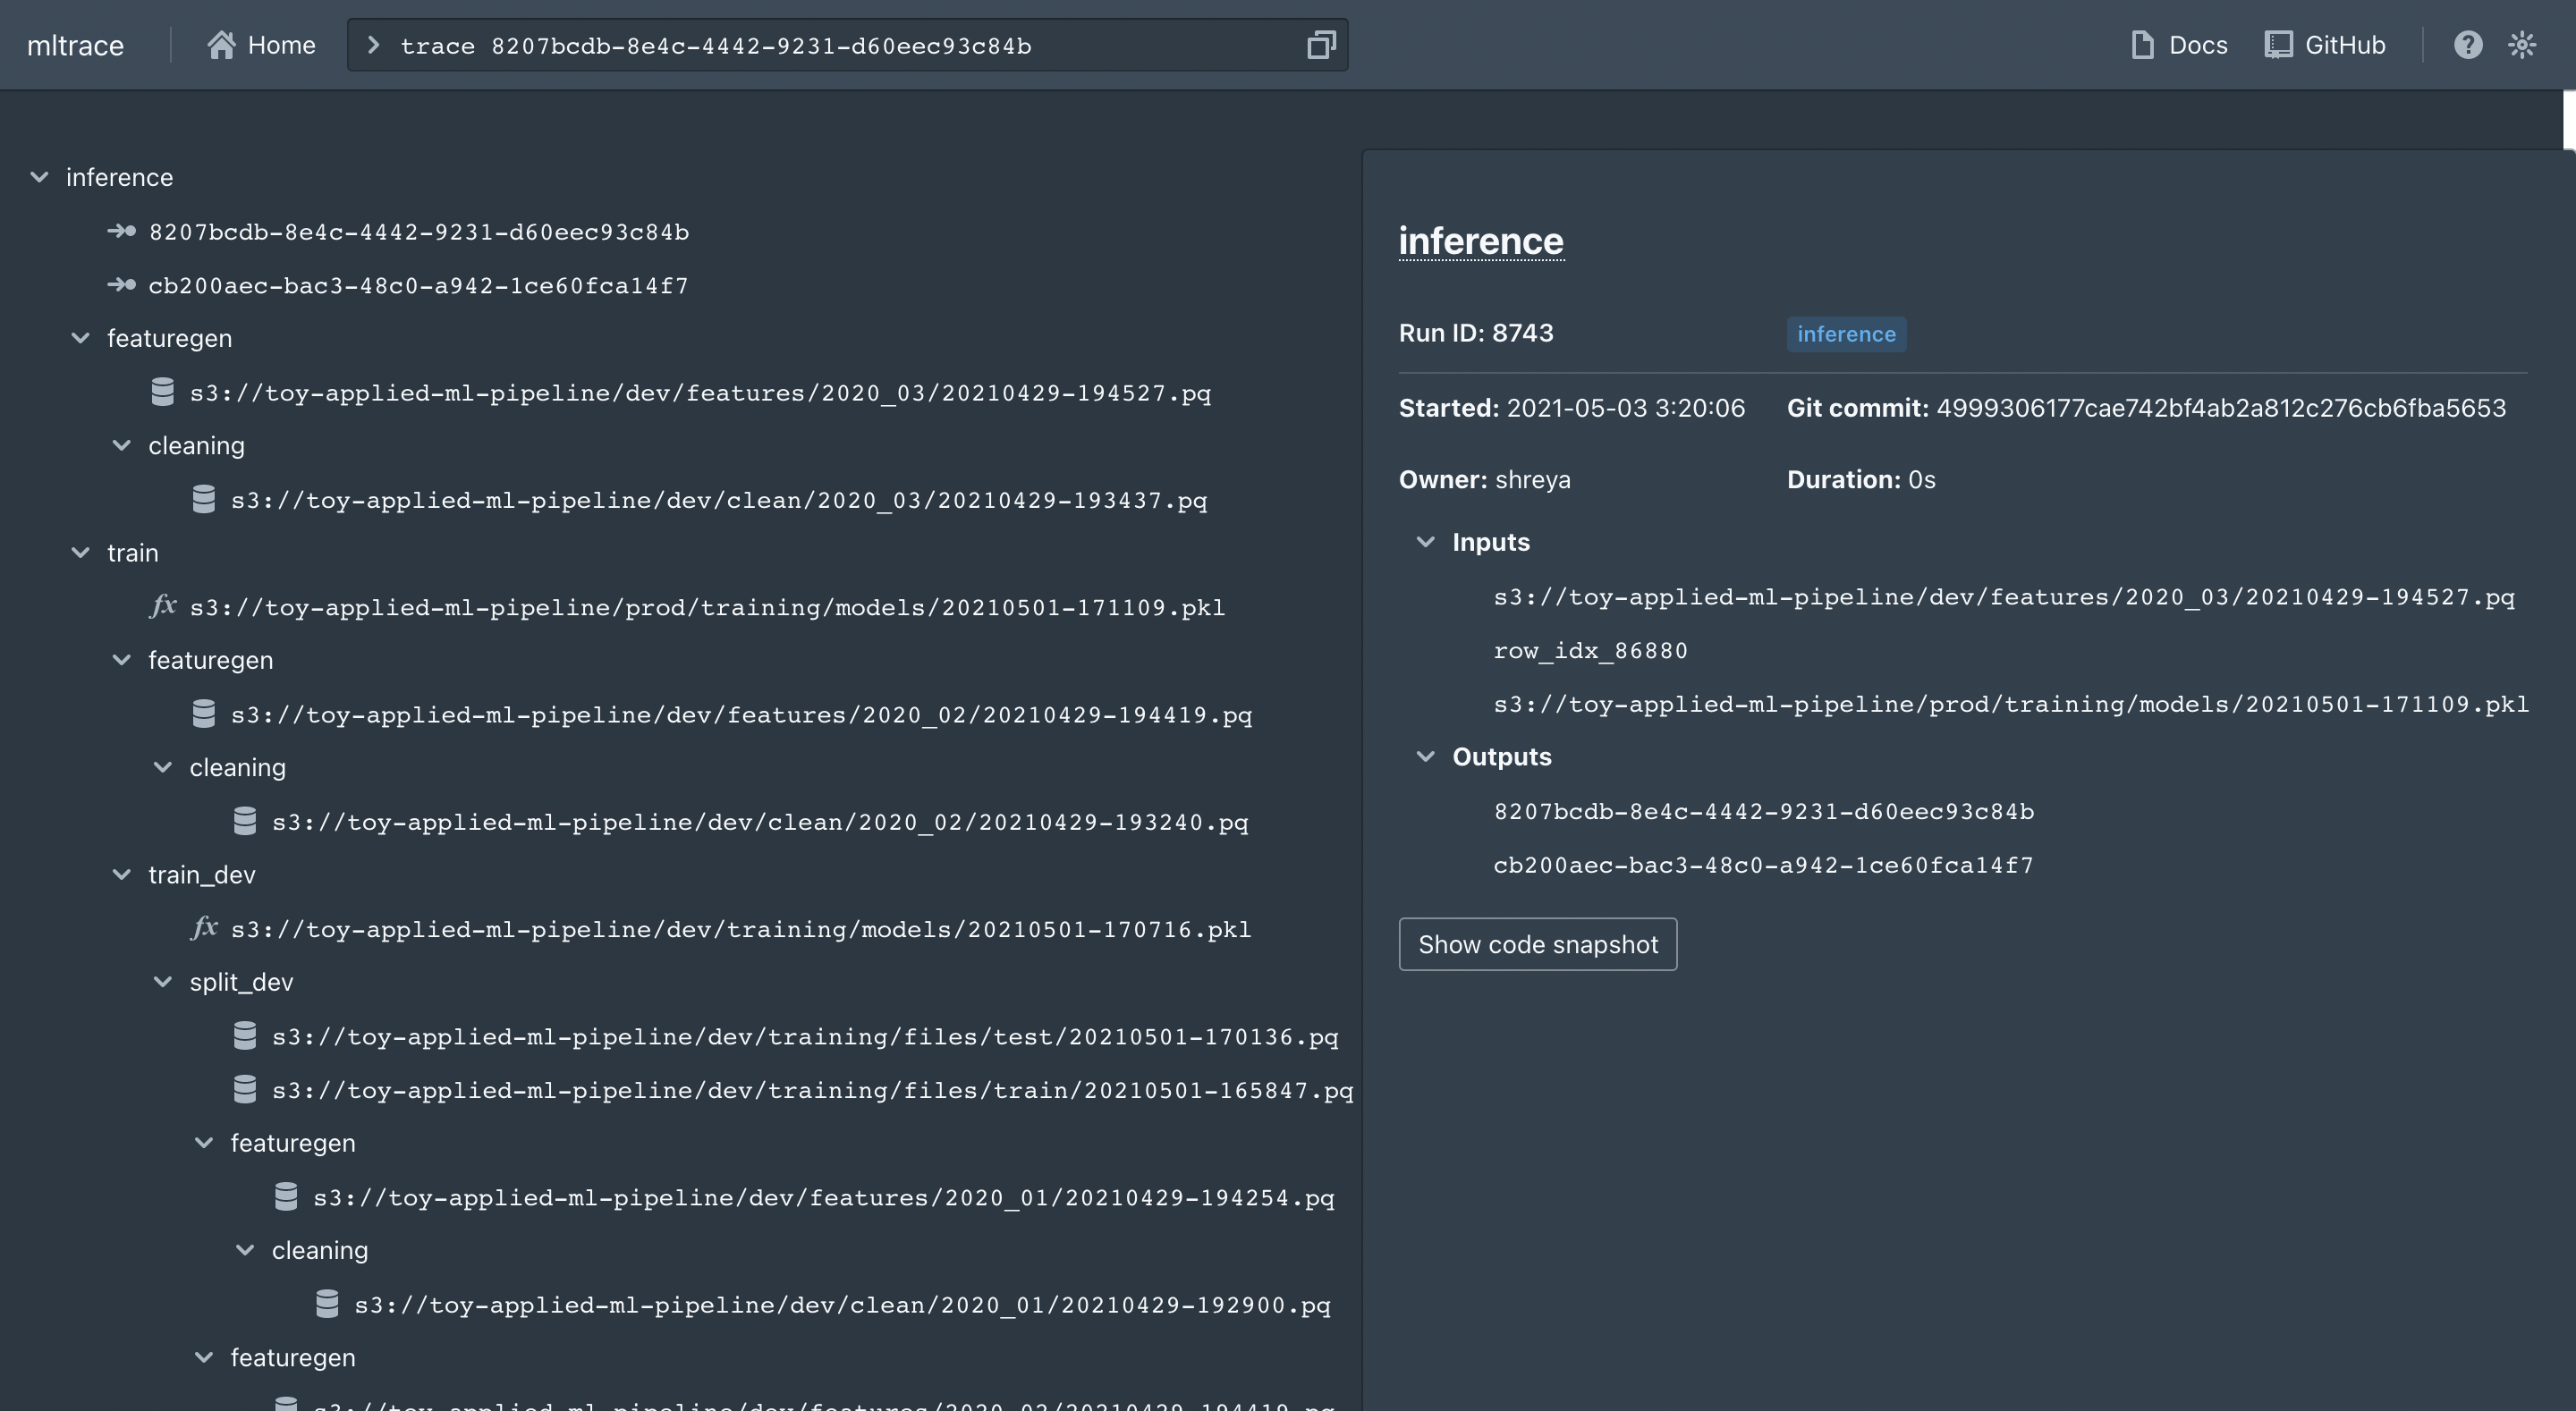2576x1411 pixels.
Task: Click the copy icon in the trace command bar
Action: [1321, 45]
